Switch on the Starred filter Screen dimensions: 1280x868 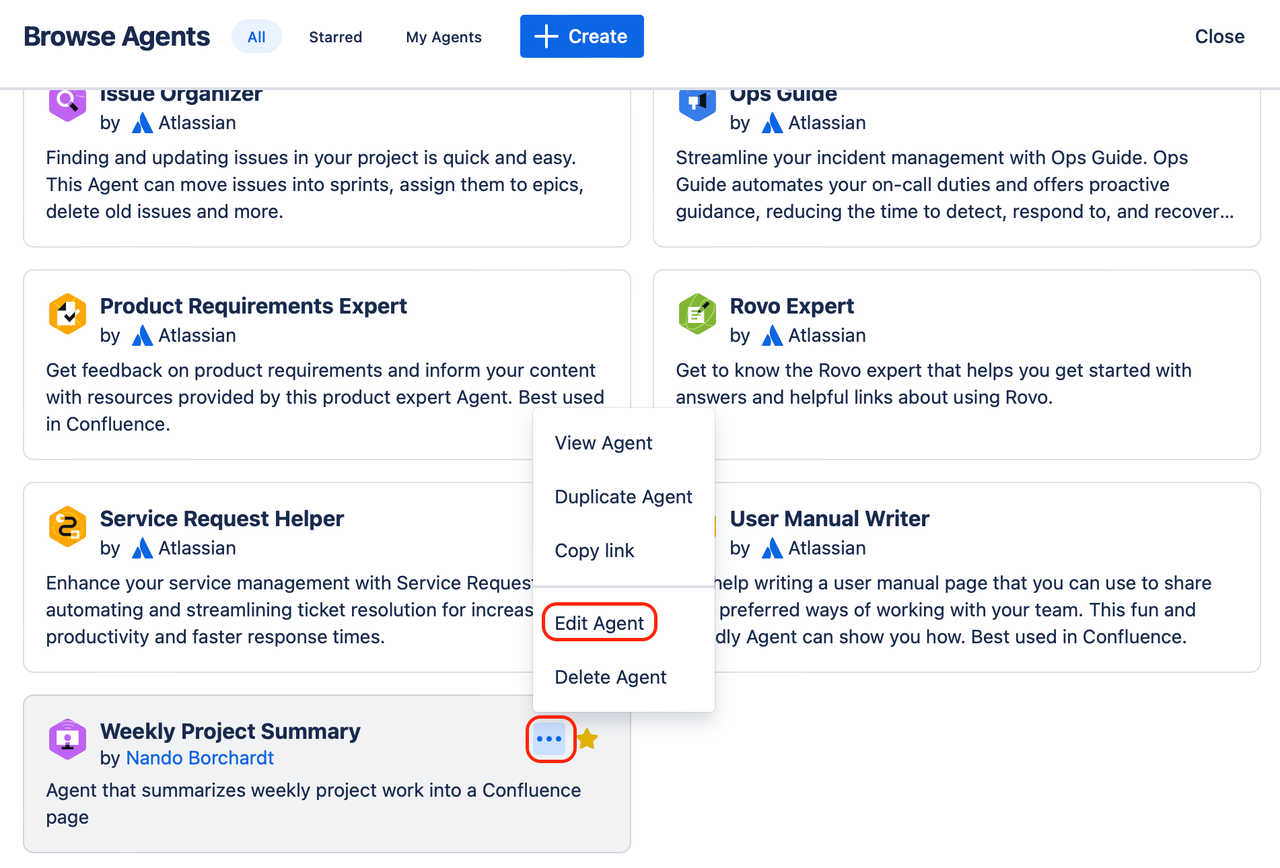pyautogui.click(x=335, y=37)
